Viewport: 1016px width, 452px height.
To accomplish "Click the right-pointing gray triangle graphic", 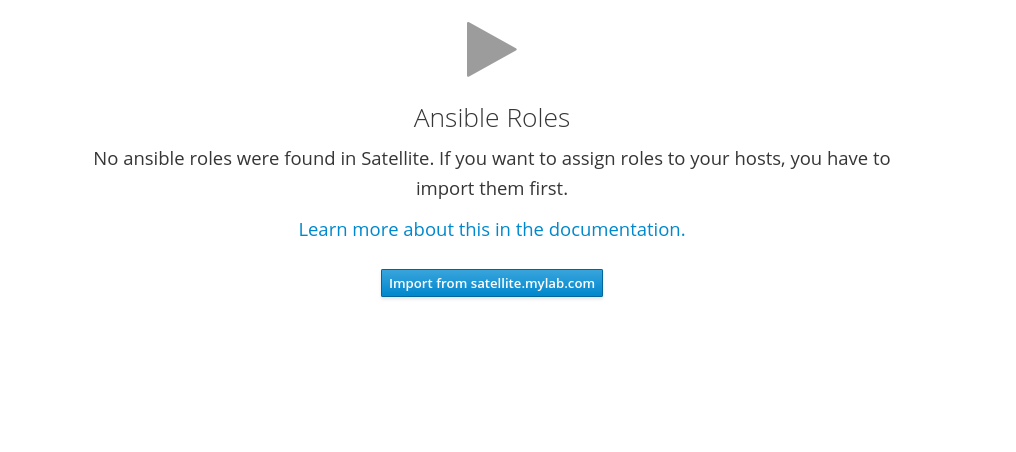I will click(491, 49).
